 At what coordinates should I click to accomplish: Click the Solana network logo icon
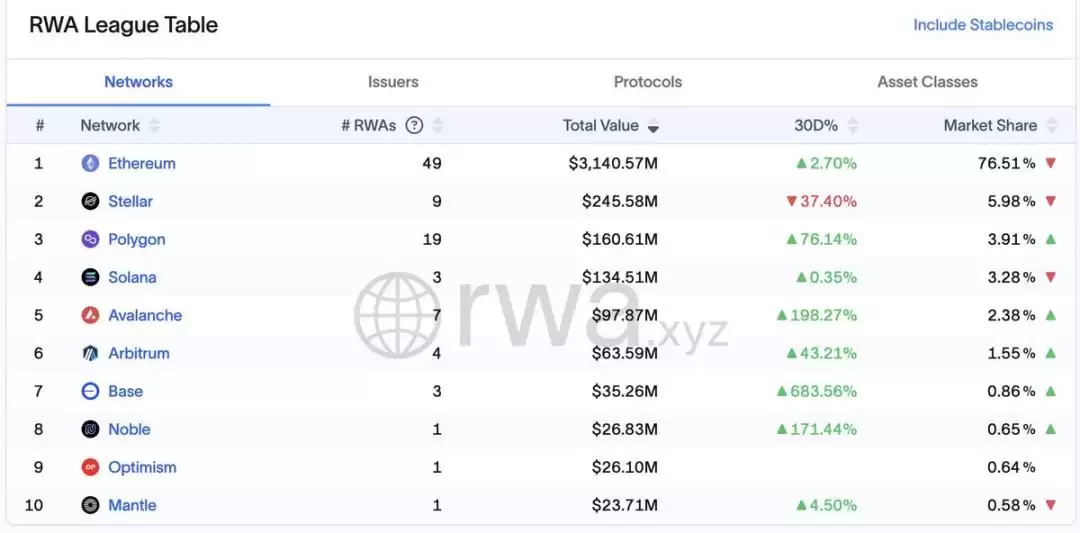90,277
